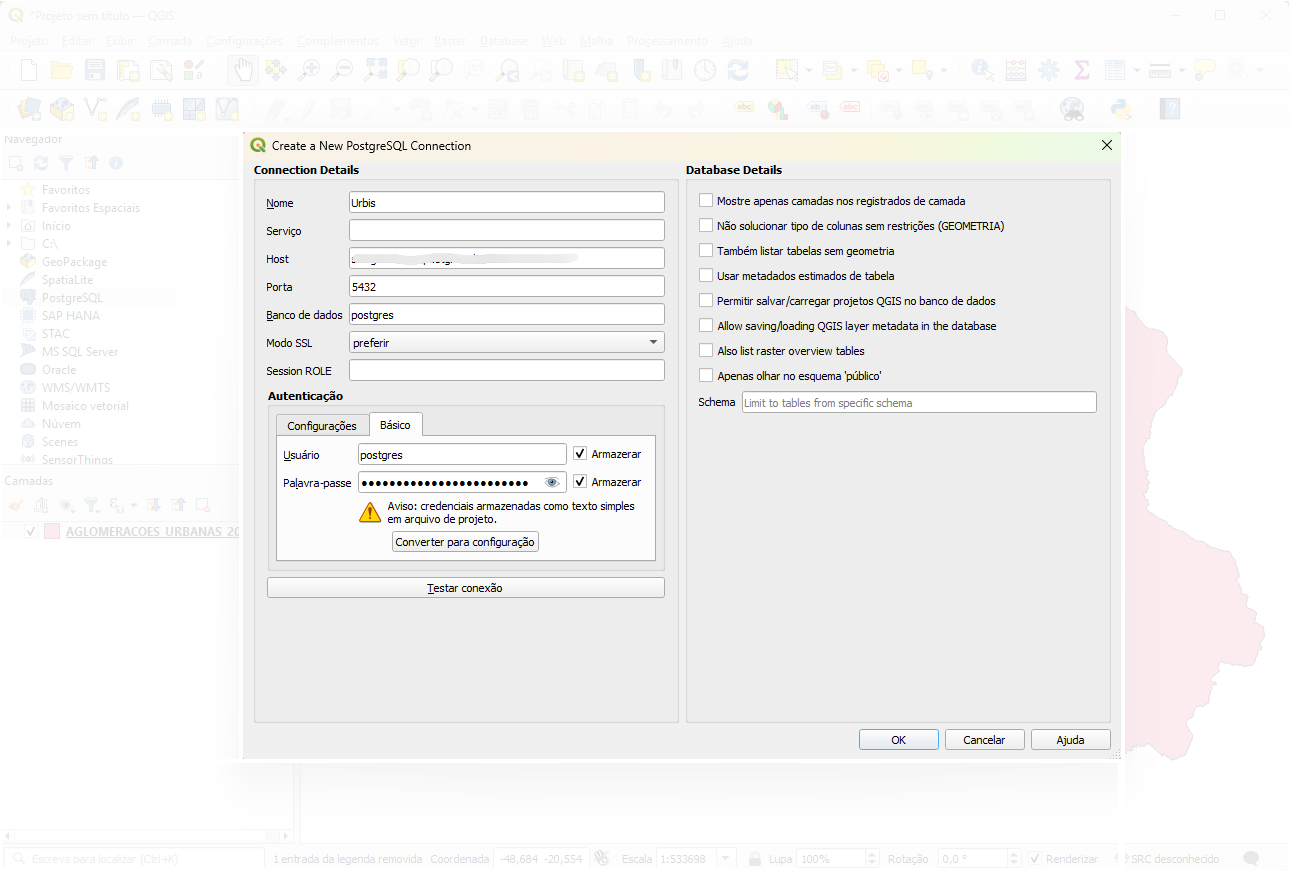Open the Processing Toolbox gear icon
Viewport: 1290px width, 872px height.
[1048, 70]
